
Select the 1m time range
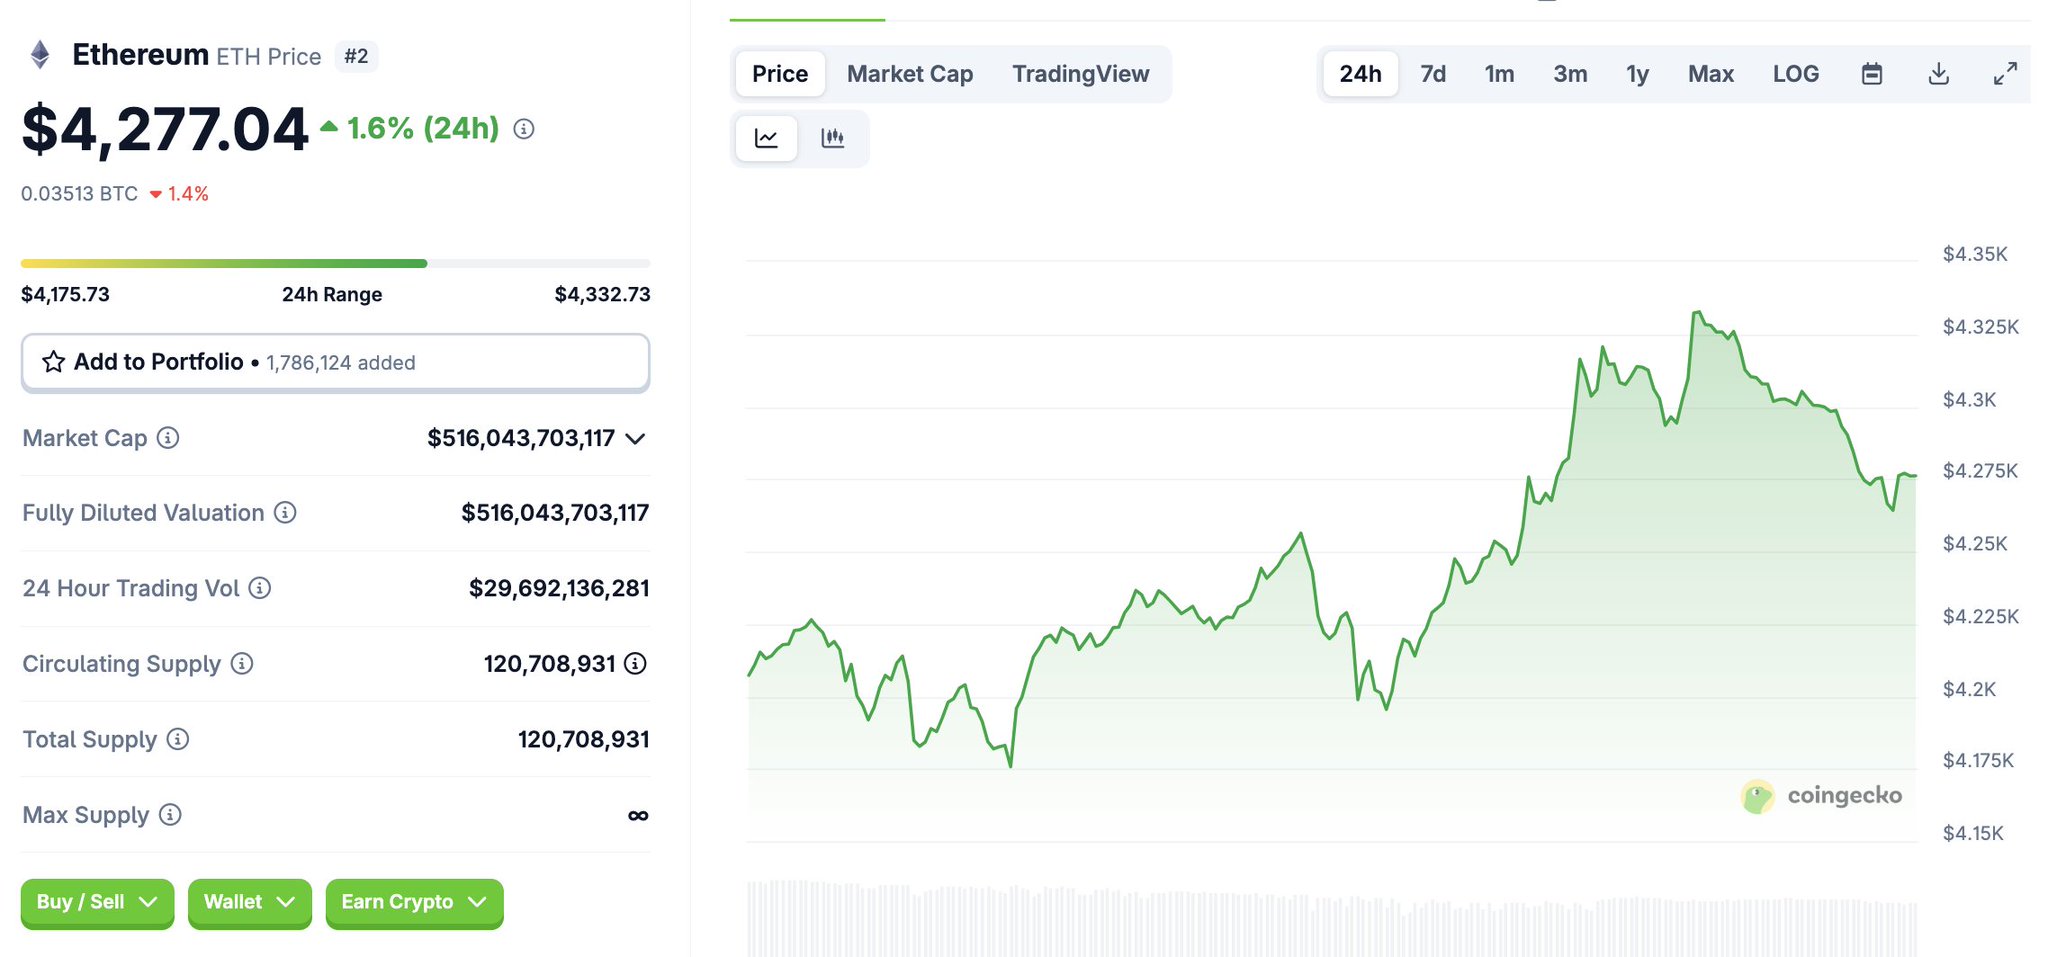click(1500, 74)
